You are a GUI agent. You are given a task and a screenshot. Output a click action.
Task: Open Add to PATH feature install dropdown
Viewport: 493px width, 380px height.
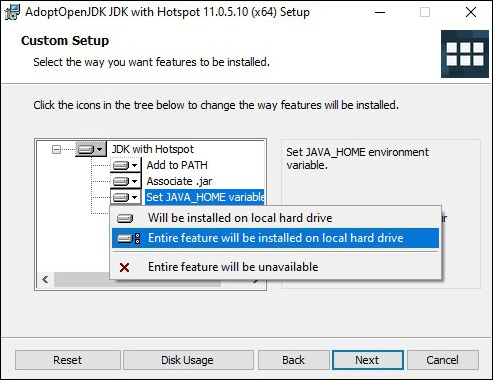click(126, 165)
